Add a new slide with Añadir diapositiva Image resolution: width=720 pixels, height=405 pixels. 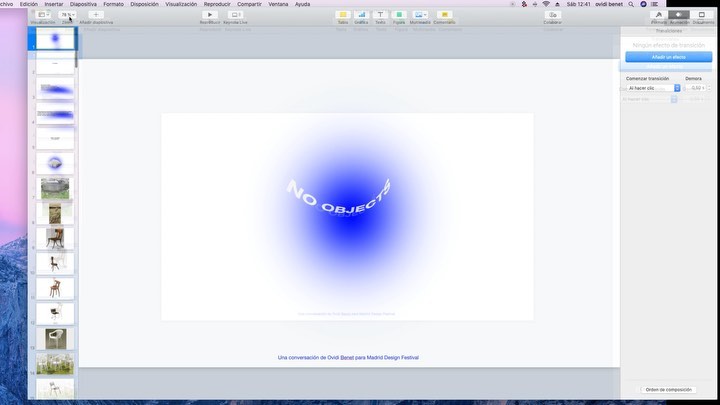[x=96, y=15]
